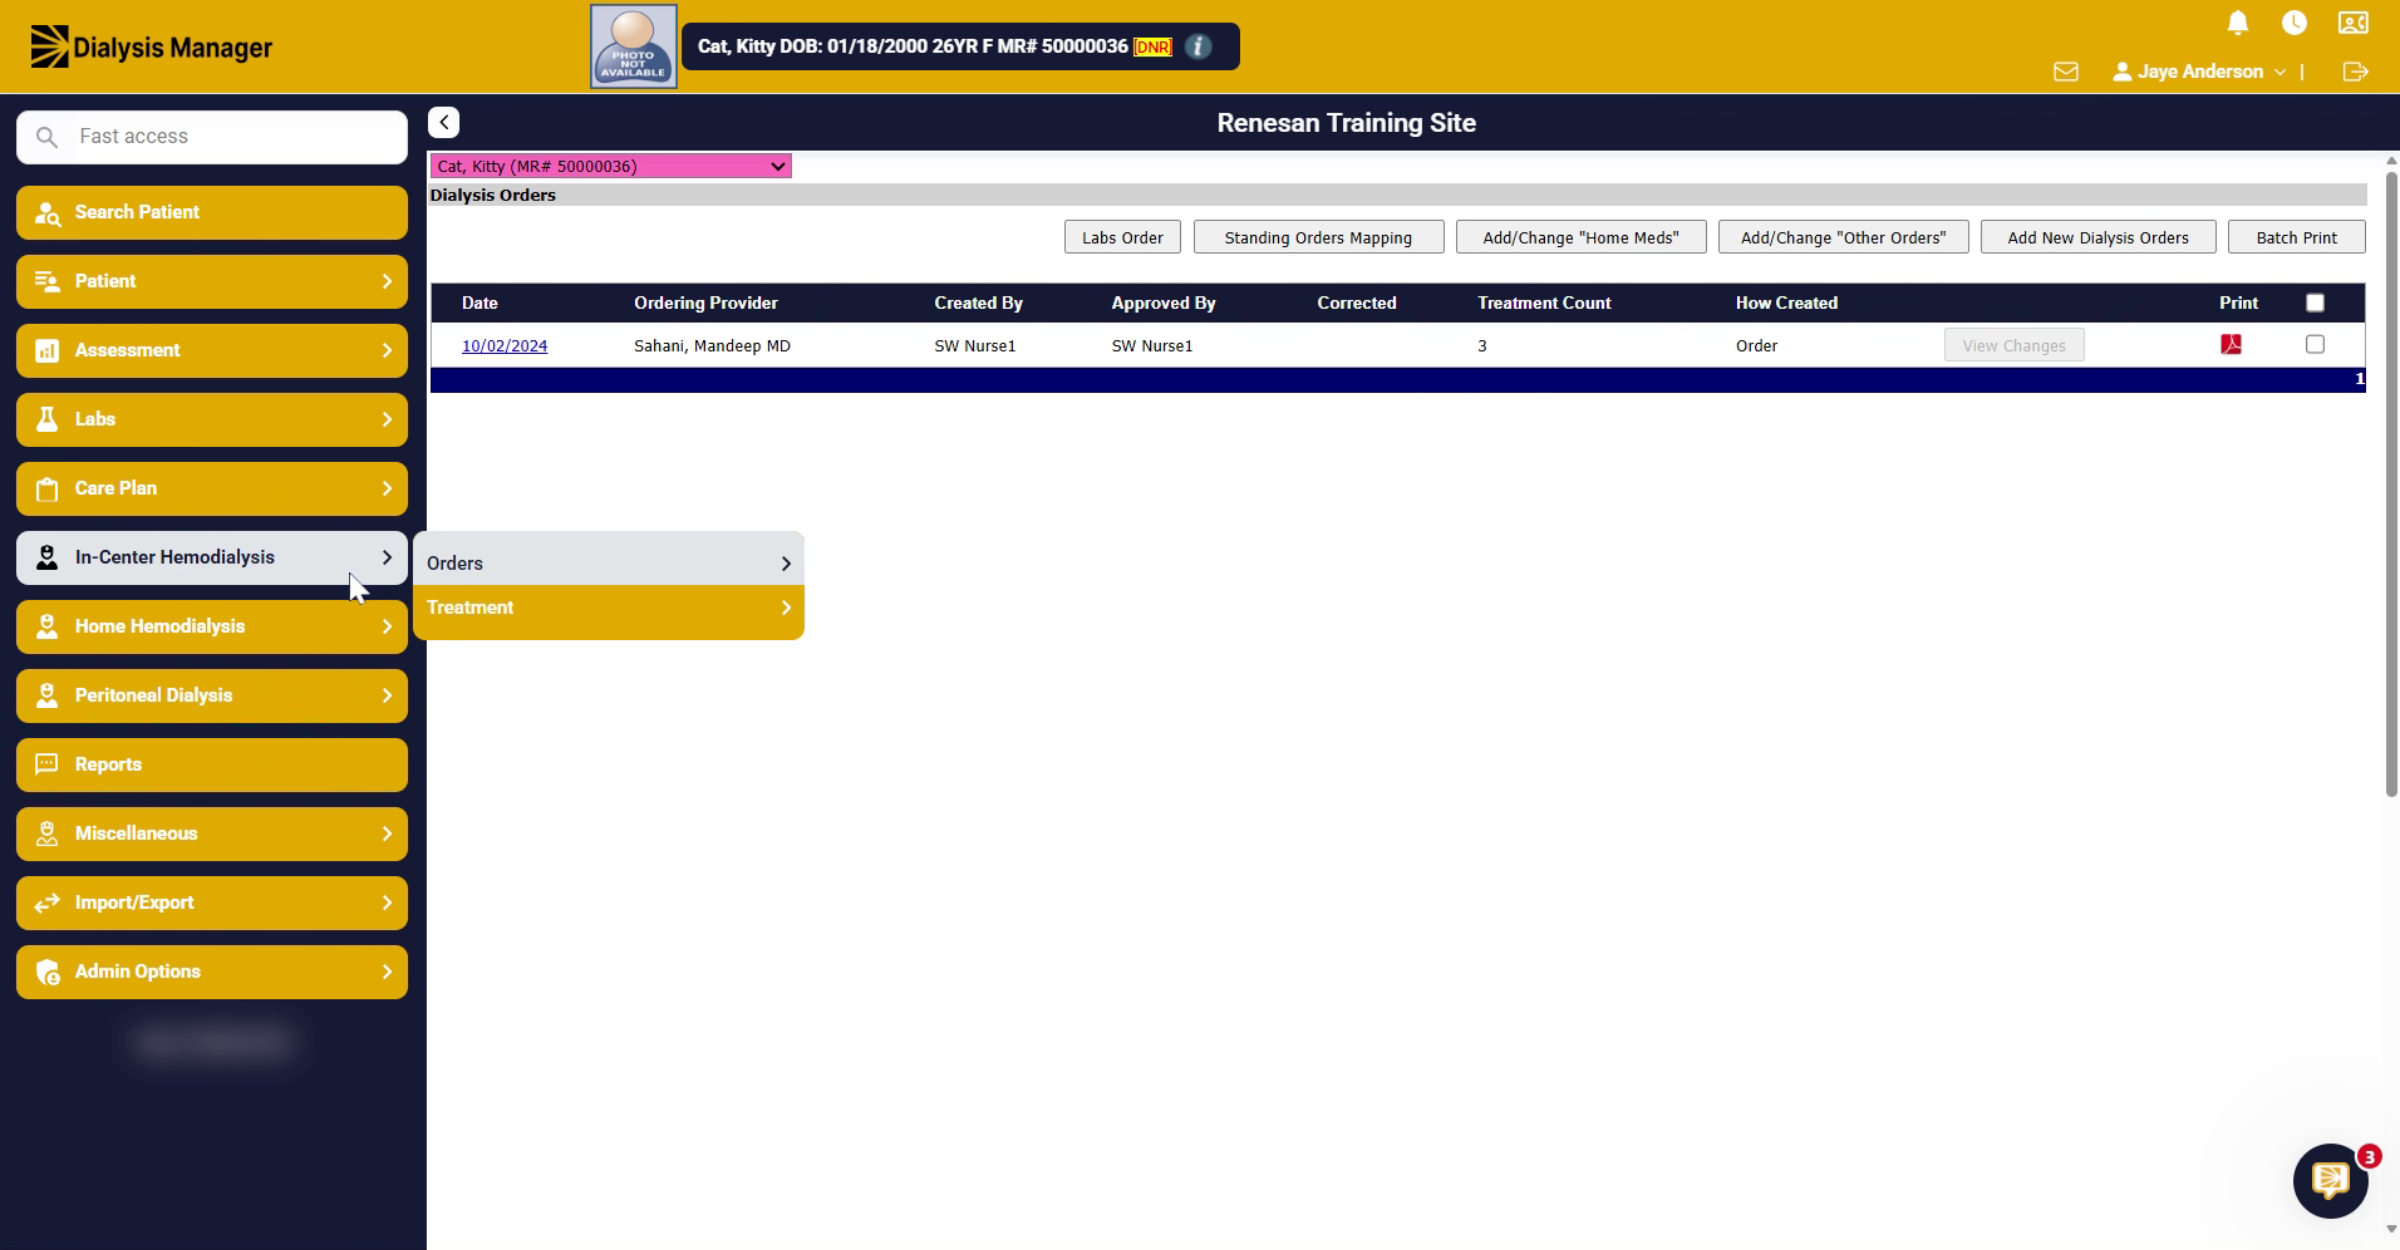Open the Import/Export sidebar menu
The height and width of the screenshot is (1250, 2400).
click(x=212, y=903)
